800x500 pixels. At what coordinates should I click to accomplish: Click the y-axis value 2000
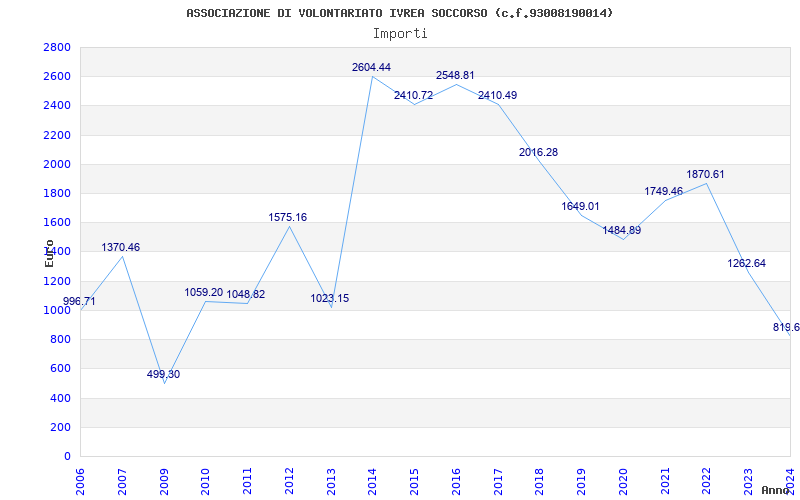tap(57, 164)
